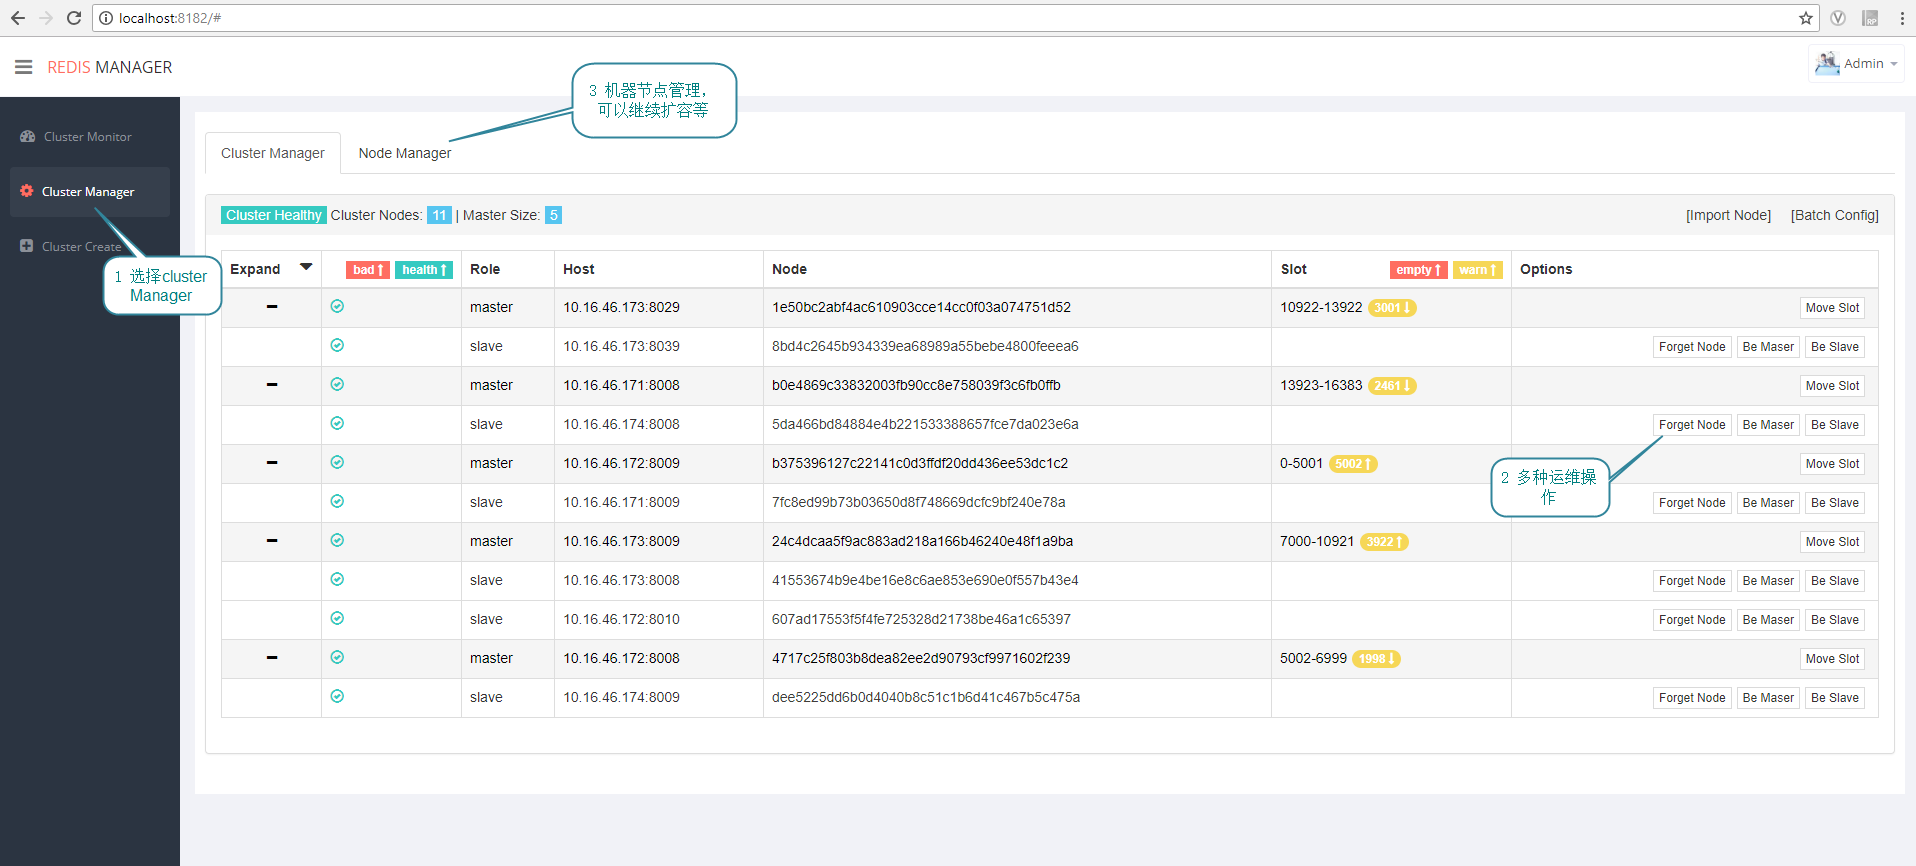Image resolution: width=1916 pixels, height=866 pixels.
Task: Collapse the master row 10.16.46.172:8009
Action: [x=272, y=463]
